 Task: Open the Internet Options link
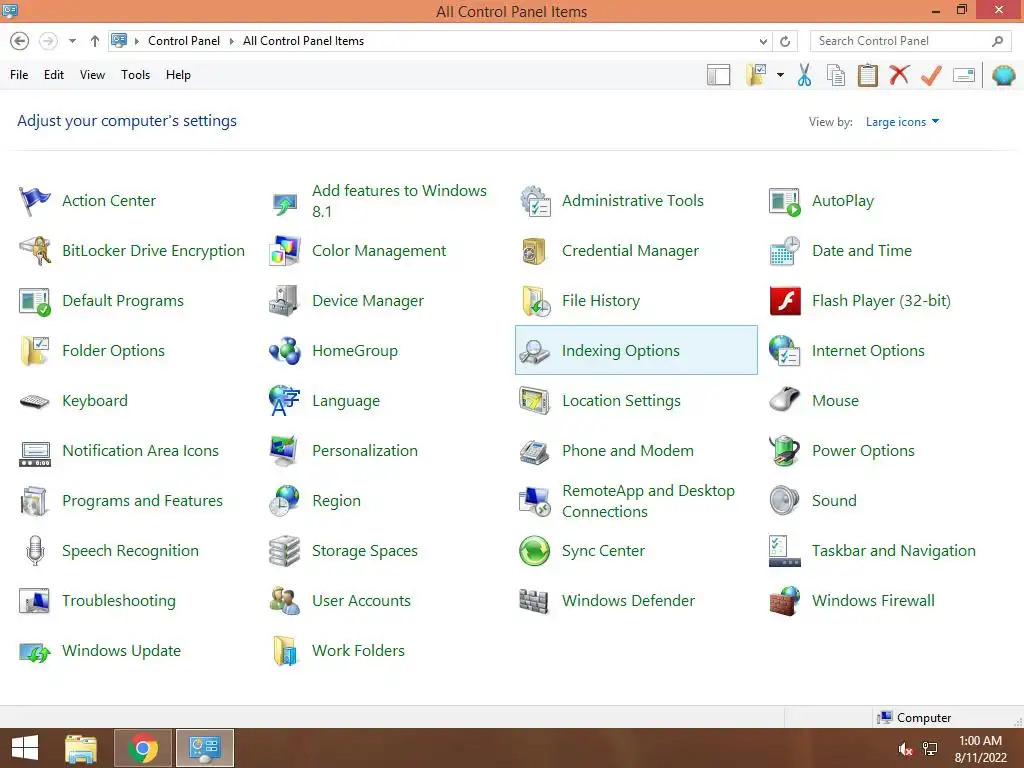[x=868, y=351]
